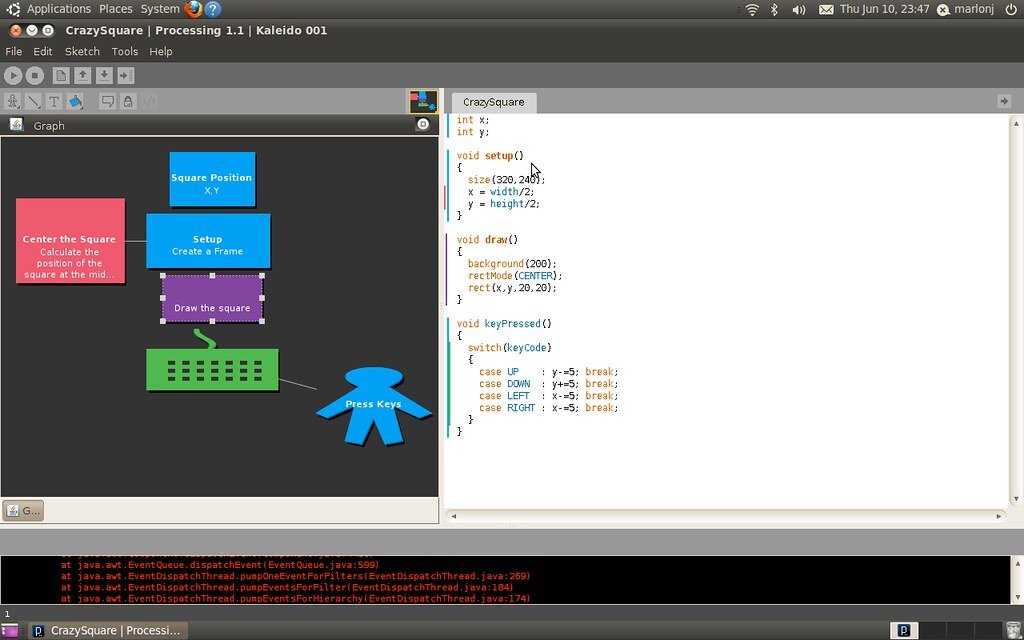Image resolution: width=1024 pixels, height=640 pixels.
Task: Maximize the Graph panel
Action: click(x=423, y=125)
